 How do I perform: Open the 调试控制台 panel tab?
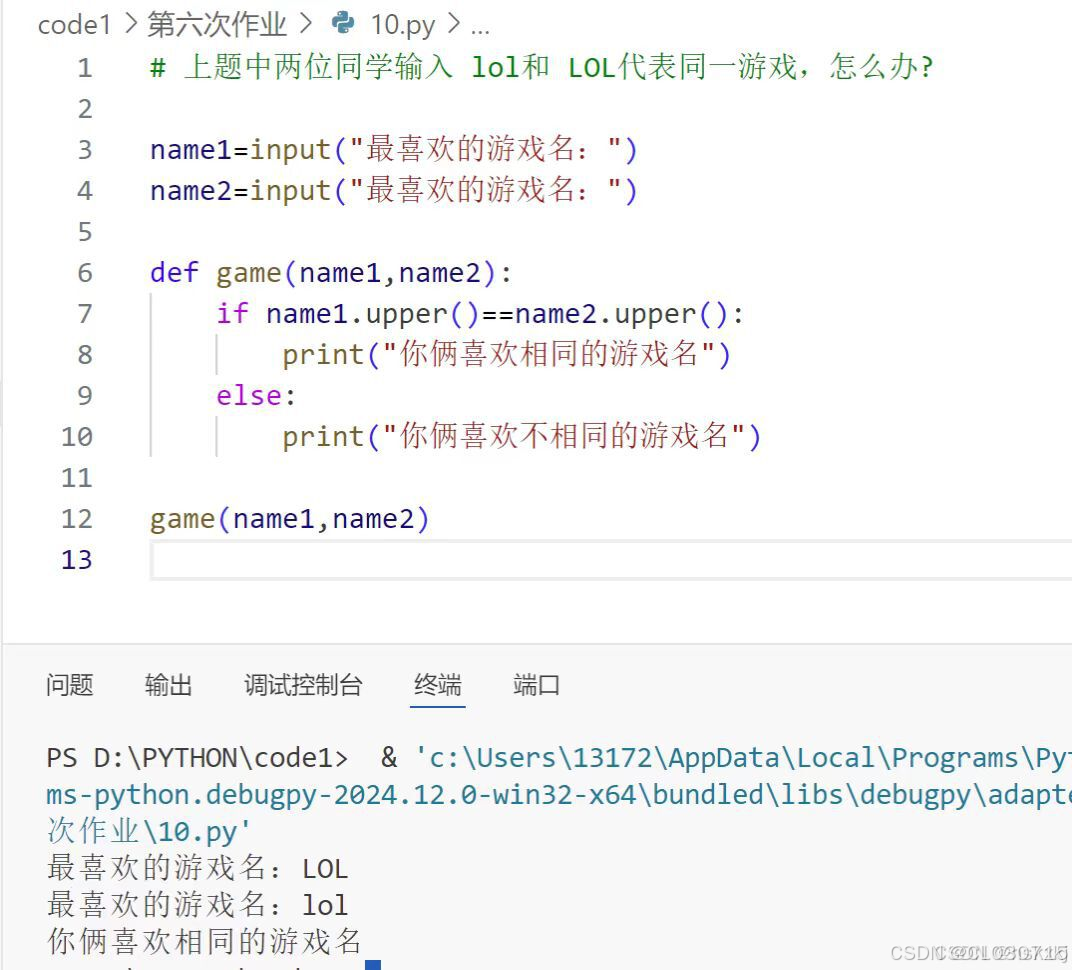[304, 684]
